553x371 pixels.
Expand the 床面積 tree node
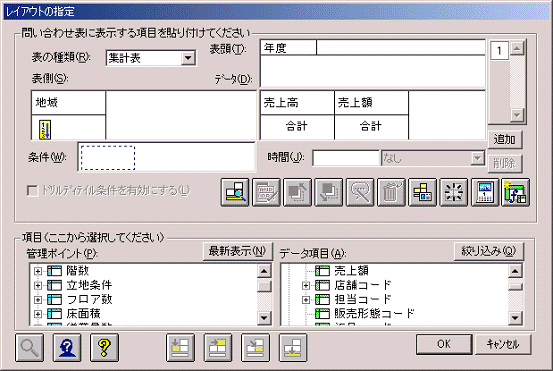pyautogui.click(x=37, y=314)
